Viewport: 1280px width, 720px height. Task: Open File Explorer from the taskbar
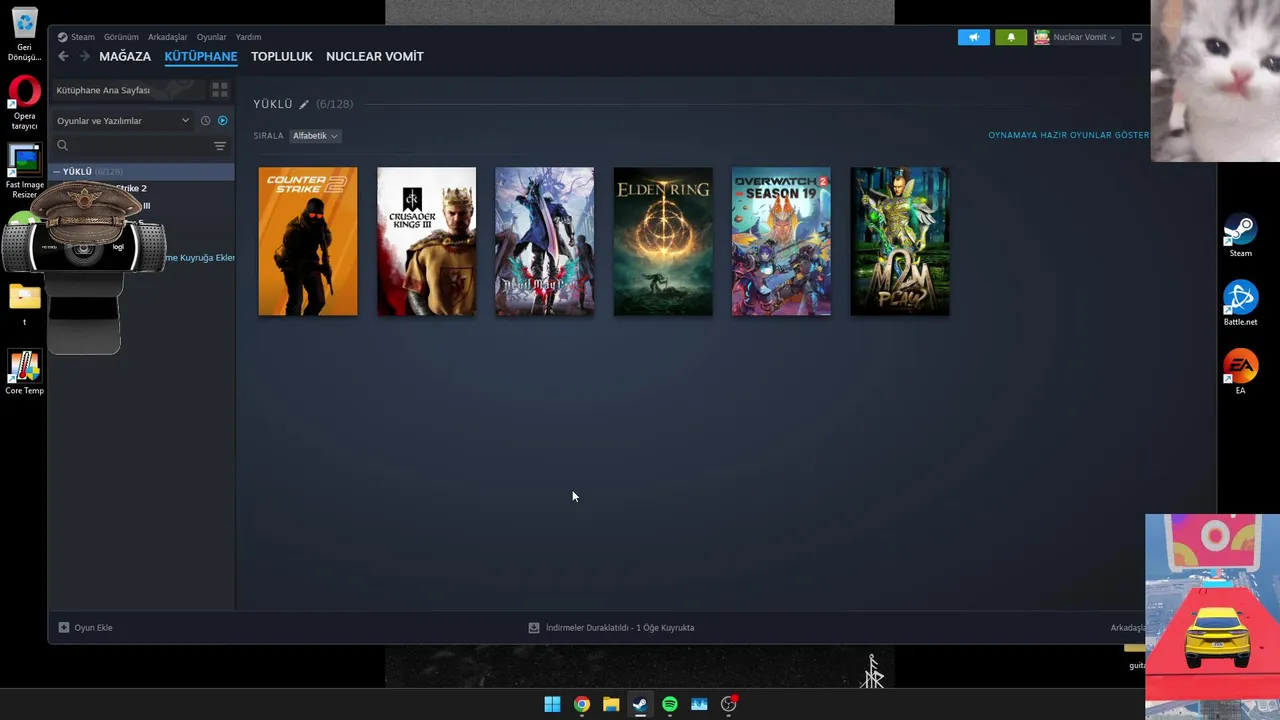tap(611, 704)
